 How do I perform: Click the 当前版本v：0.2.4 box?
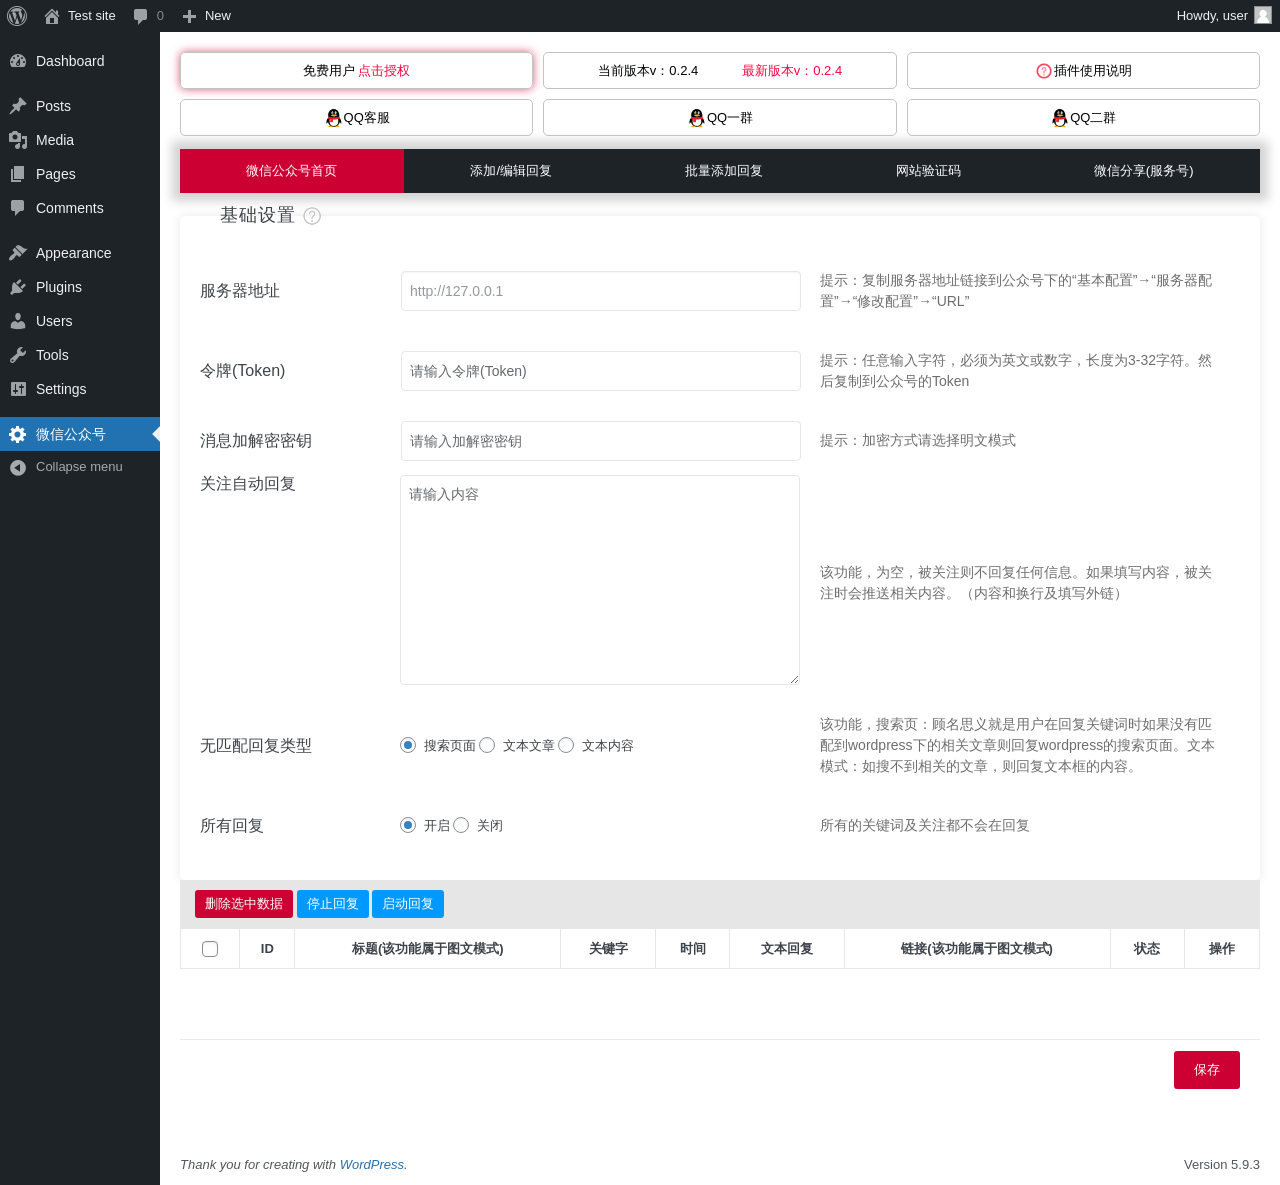coord(720,71)
